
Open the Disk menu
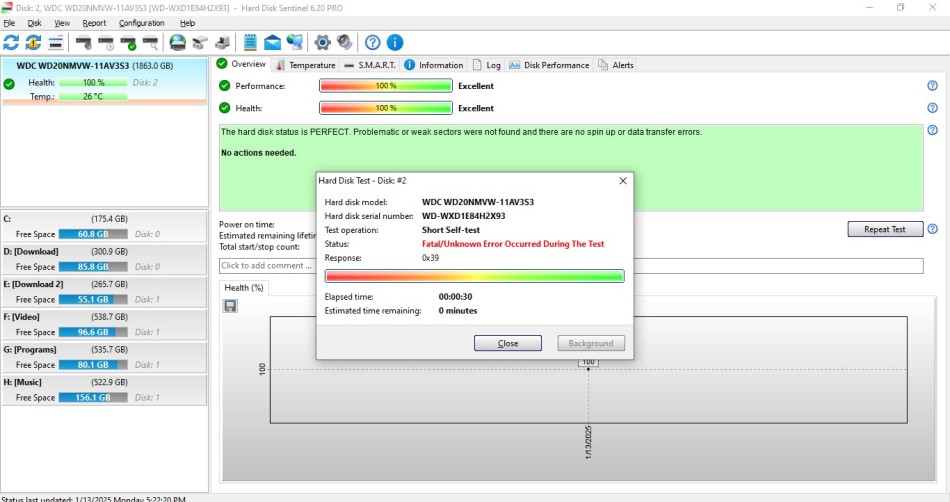click(35, 23)
